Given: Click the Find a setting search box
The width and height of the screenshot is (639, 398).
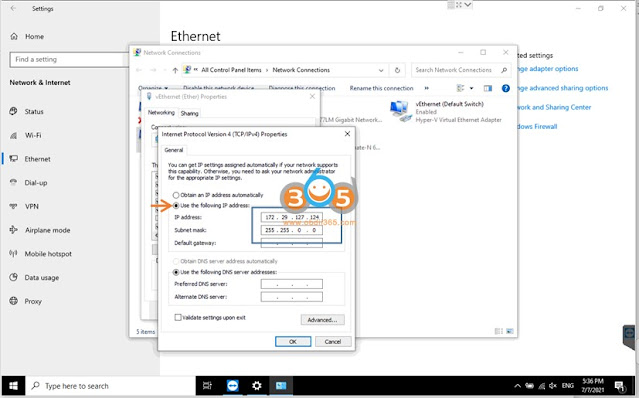Looking at the screenshot, I should click(69, 59).
